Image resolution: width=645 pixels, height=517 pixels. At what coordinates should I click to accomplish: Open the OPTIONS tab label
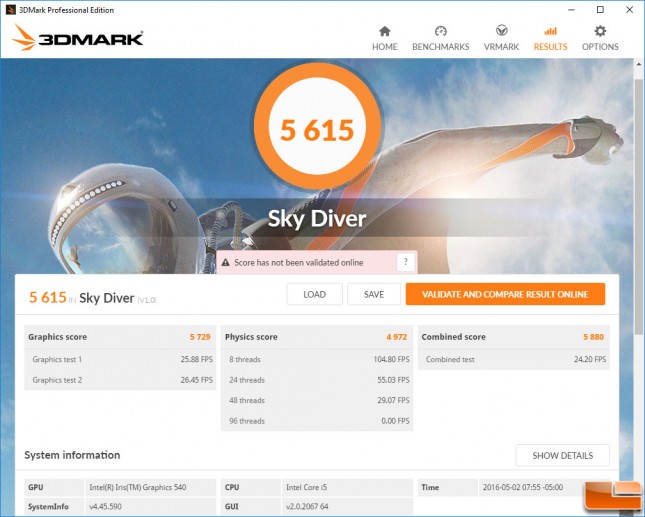point(600,47)
